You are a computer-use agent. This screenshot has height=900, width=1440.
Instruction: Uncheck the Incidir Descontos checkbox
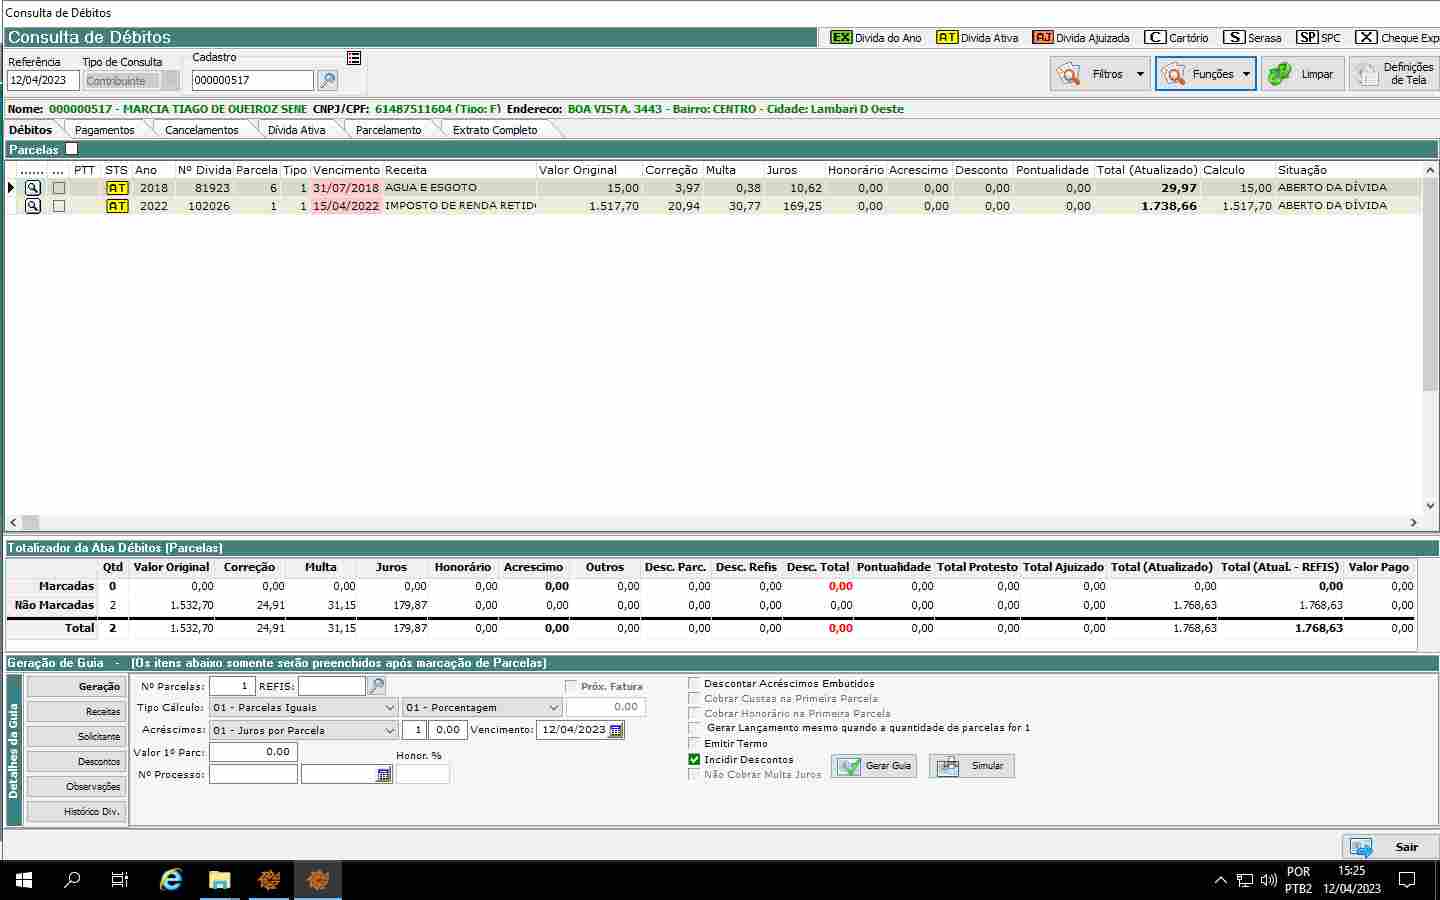point(694,760)
